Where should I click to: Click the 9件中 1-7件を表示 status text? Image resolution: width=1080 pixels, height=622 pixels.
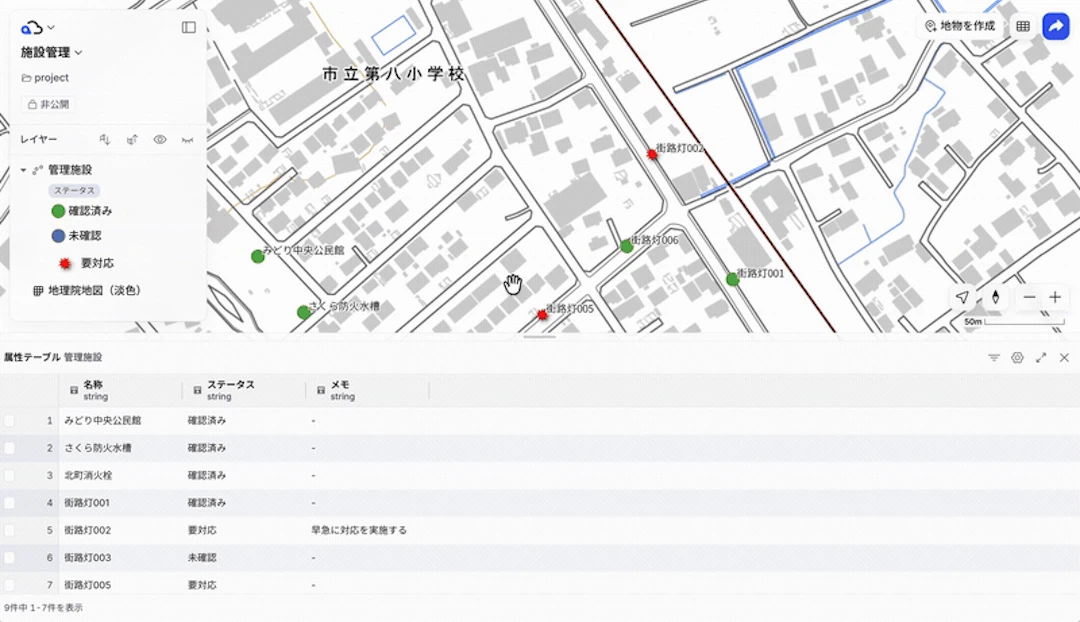(x=43, y=608)
